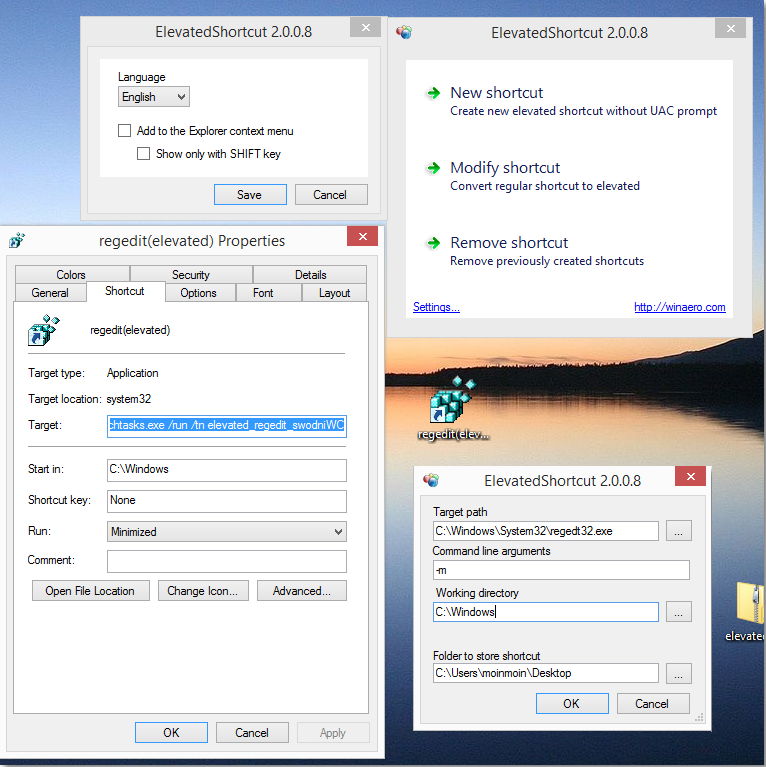Click the Remove shortcut green arrow icon
The width and height of the screenshot is (766, 767).
(433, 243)
